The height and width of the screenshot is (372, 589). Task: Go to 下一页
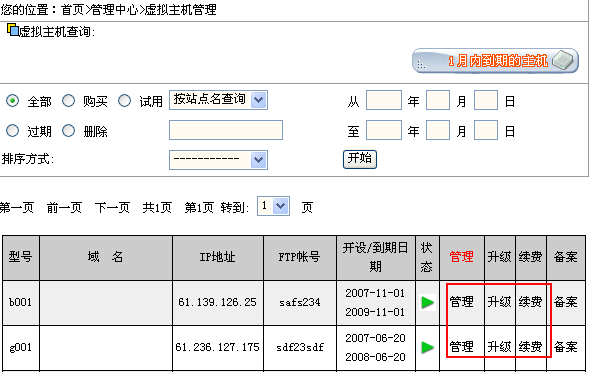click(x=112, y=207)
